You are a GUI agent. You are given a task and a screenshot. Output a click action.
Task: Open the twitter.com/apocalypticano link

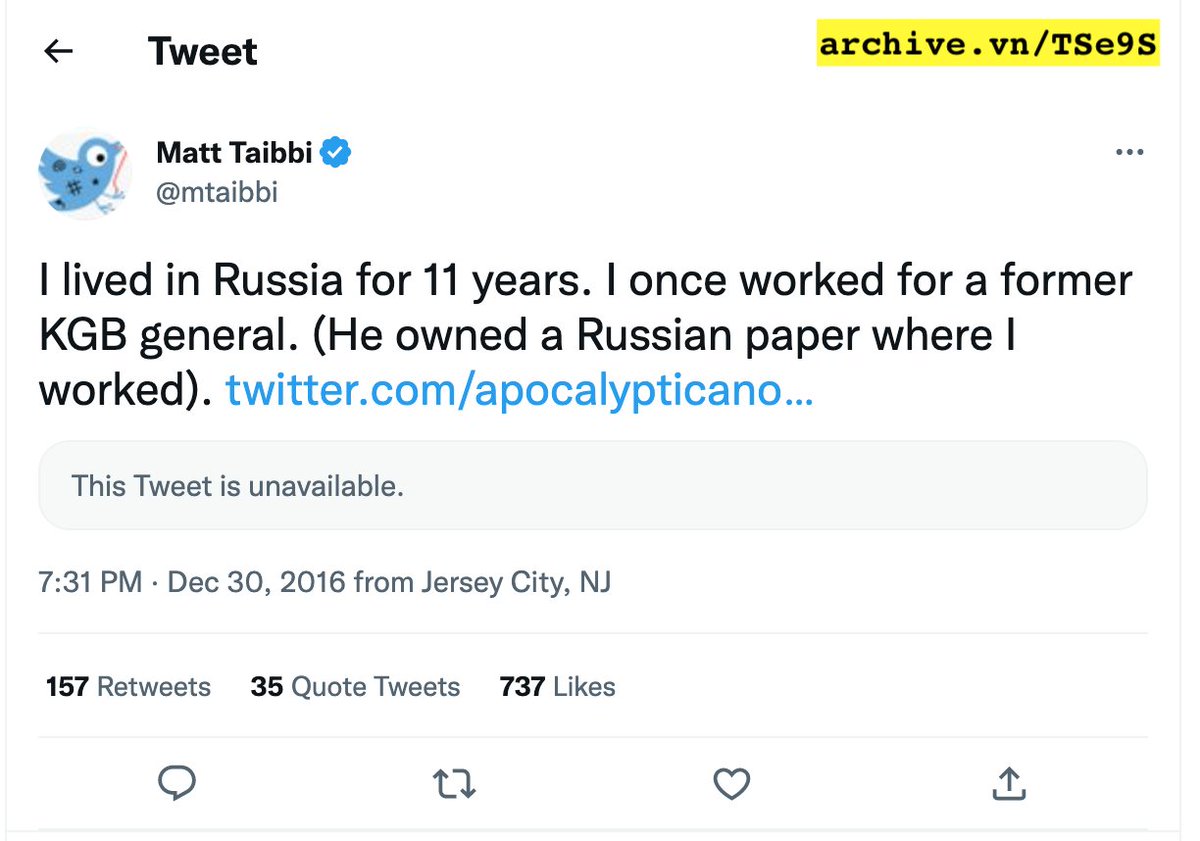coord(519,391)
